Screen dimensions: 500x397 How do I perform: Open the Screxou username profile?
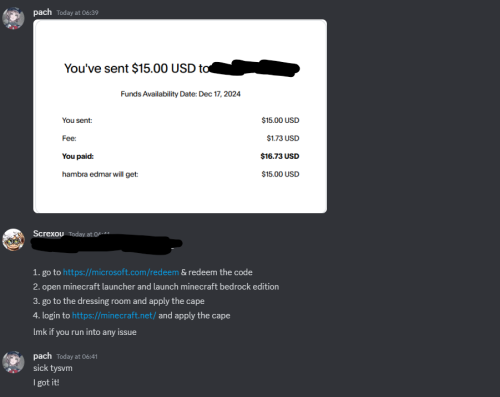(48, 233)
